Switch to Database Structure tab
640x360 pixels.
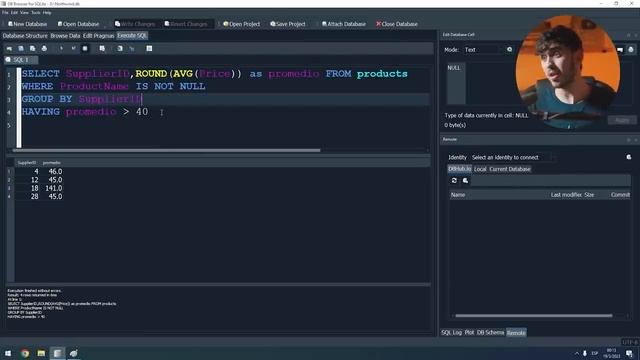25,36
